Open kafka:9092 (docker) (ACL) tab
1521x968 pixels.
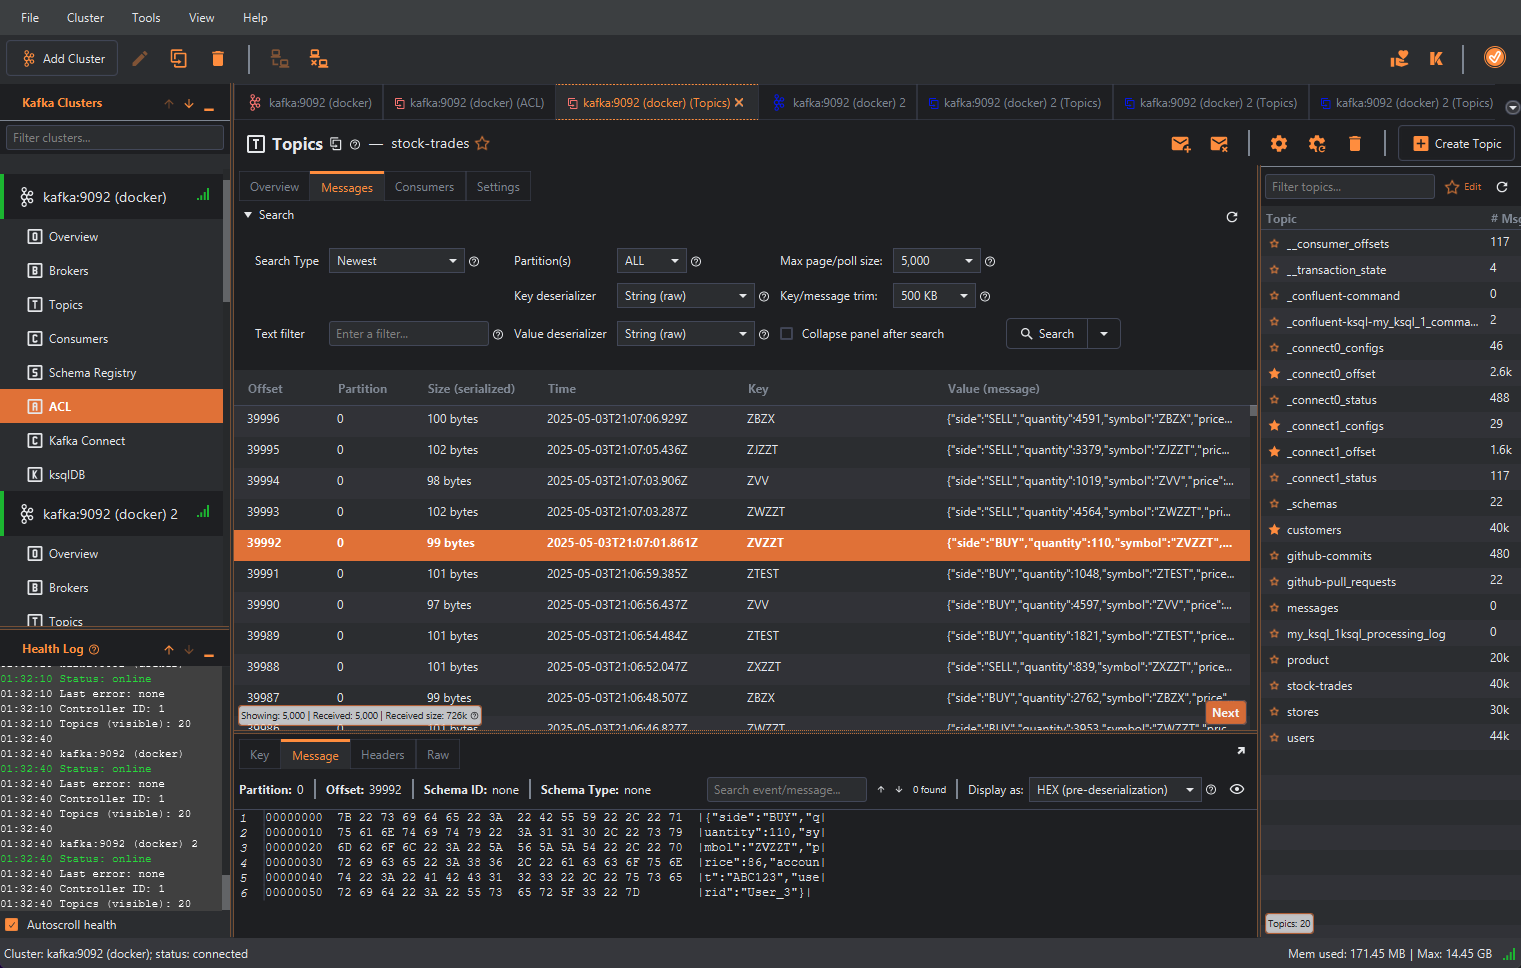(x=469, y=103)
